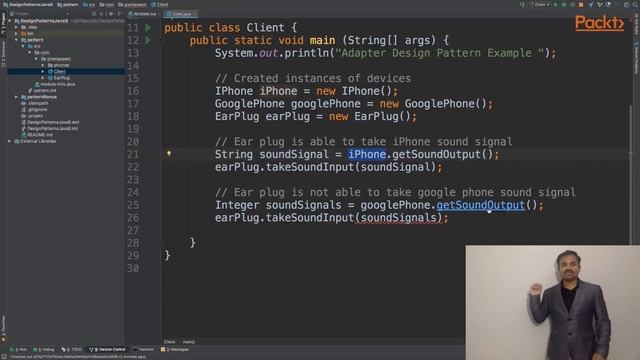Stop the running process with red square

pyautogui.click(x=581, y=4)
